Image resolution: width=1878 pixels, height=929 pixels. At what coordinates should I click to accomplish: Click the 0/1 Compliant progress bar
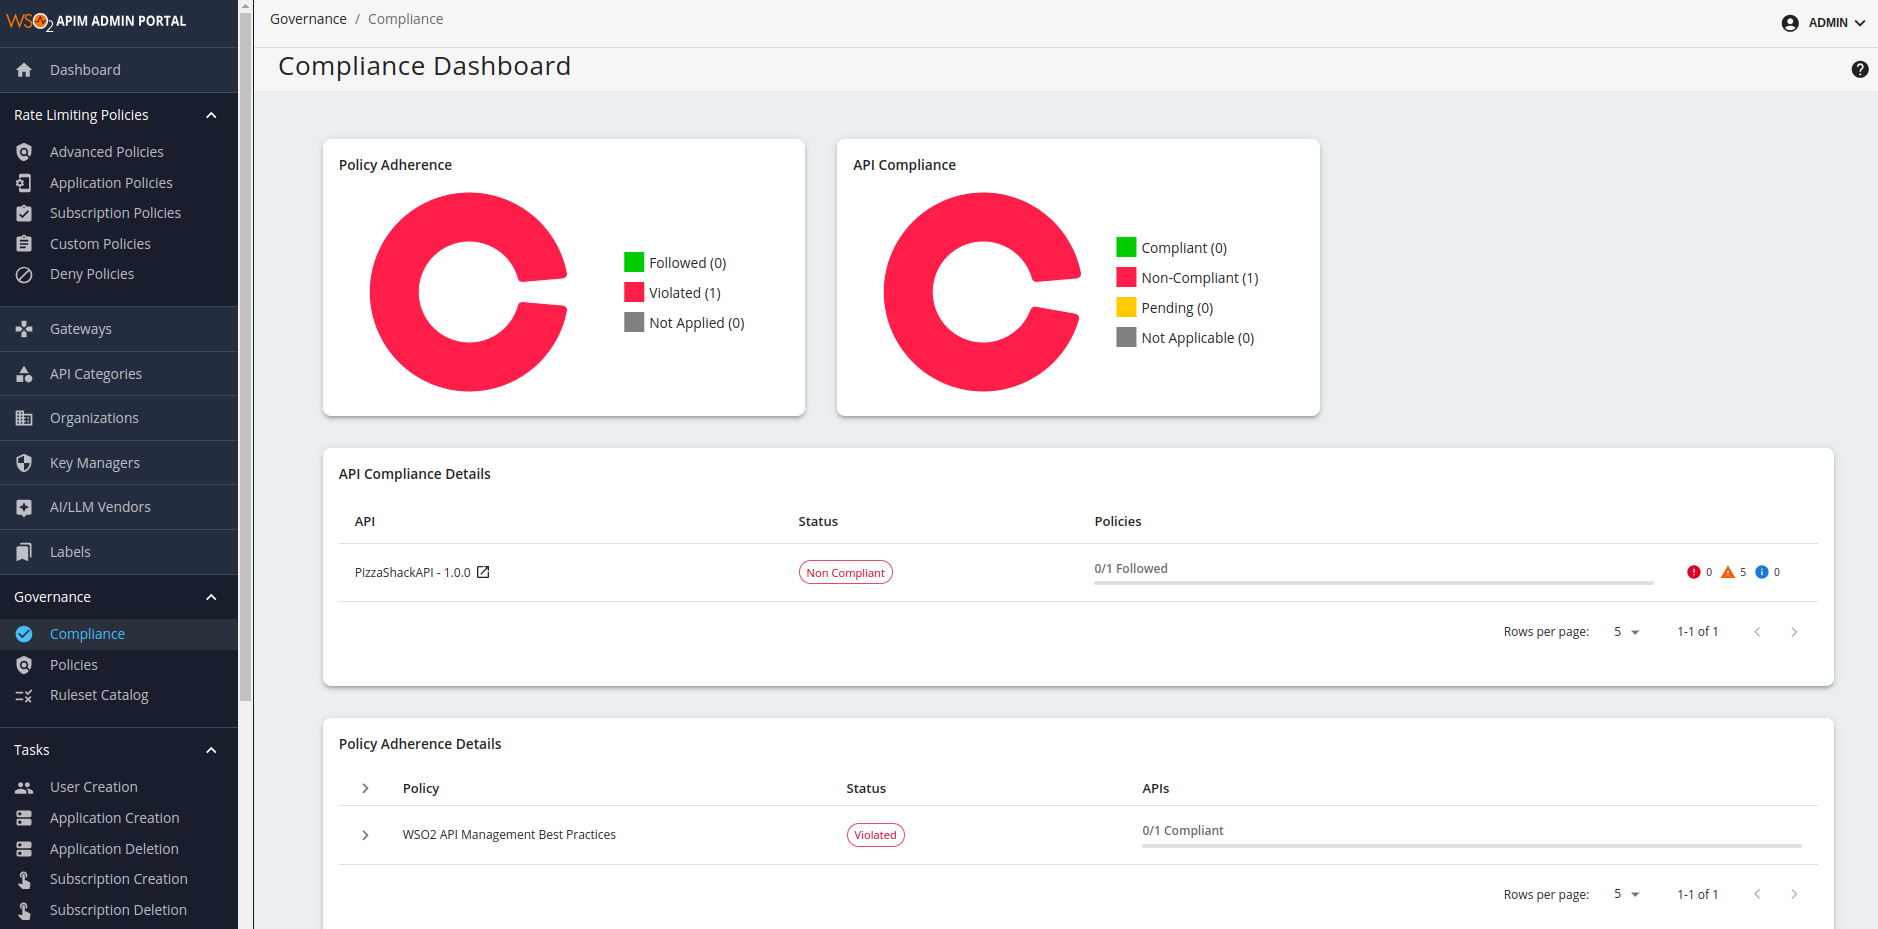1471,845
